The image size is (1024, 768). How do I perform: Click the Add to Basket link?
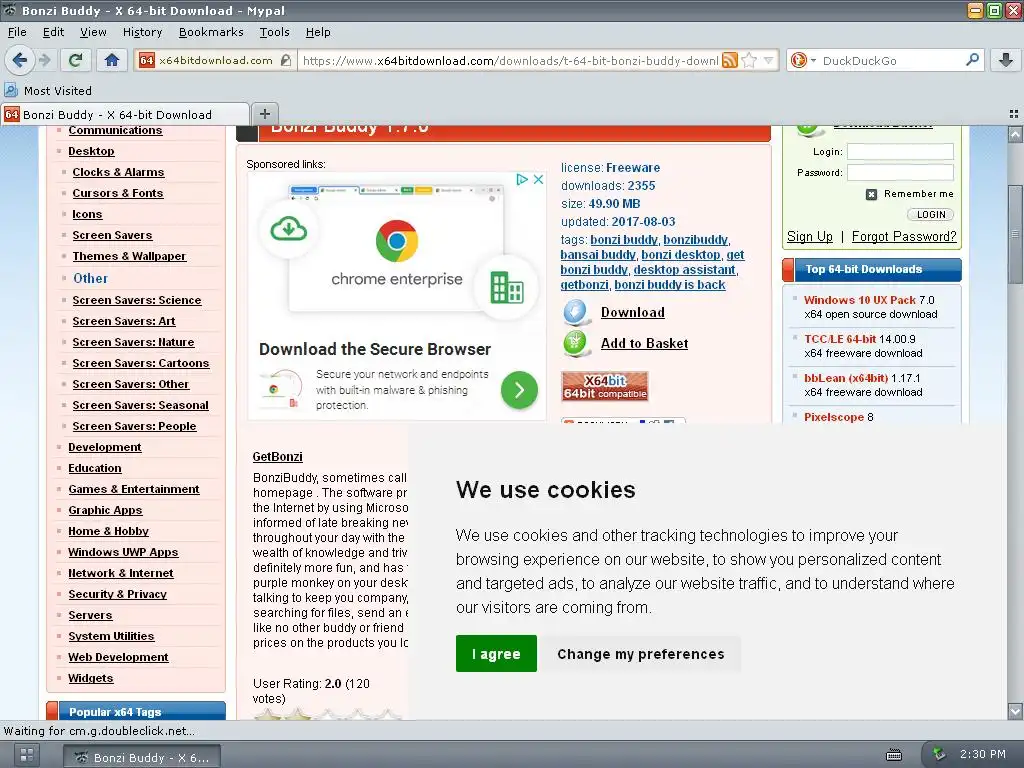click(645, 344)
